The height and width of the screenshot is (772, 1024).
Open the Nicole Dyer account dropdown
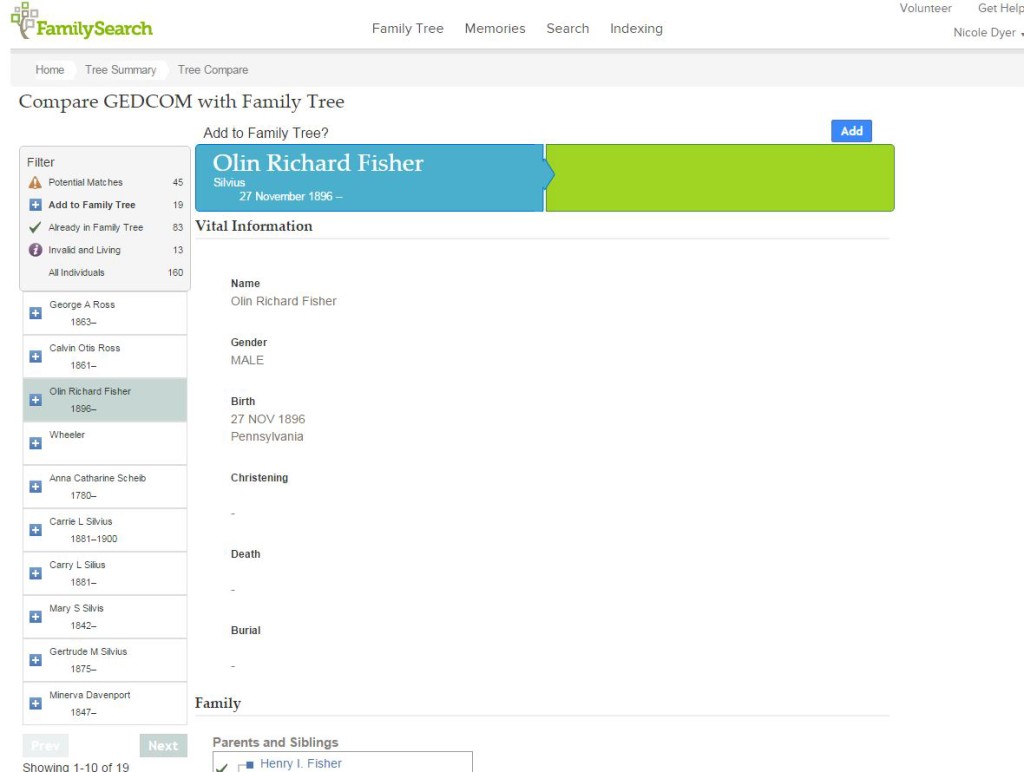pyautogui.click(x=986, y=33)
